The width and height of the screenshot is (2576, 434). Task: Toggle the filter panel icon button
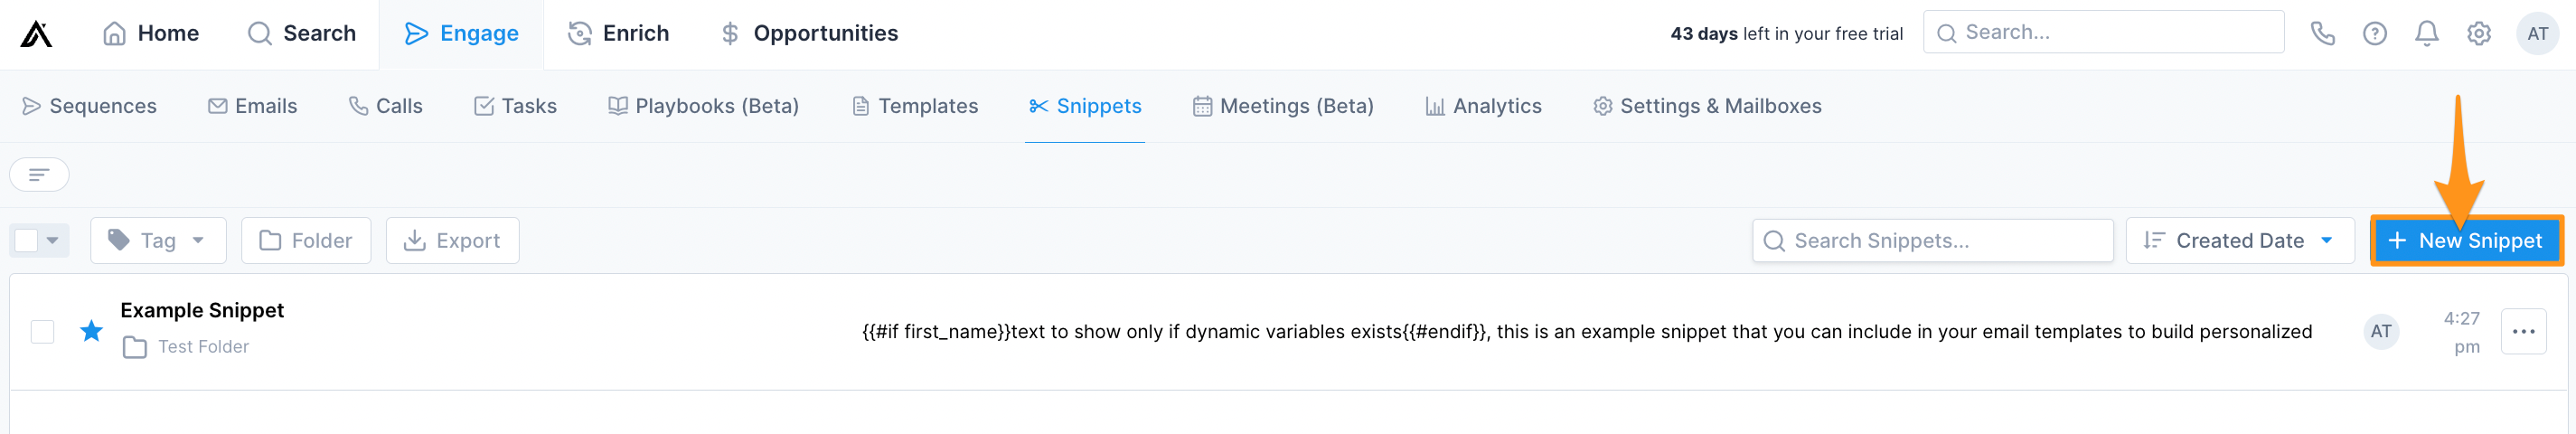click(x=39, y=175)
